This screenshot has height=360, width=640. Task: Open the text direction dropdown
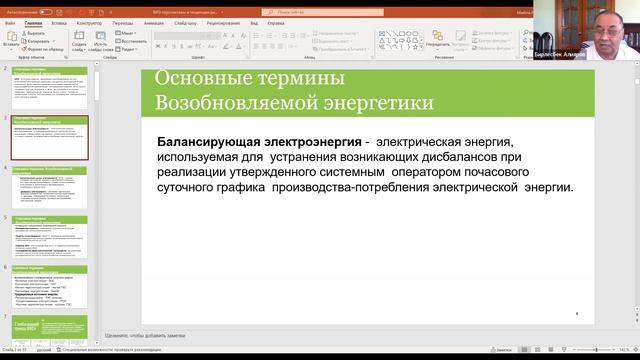336,33
